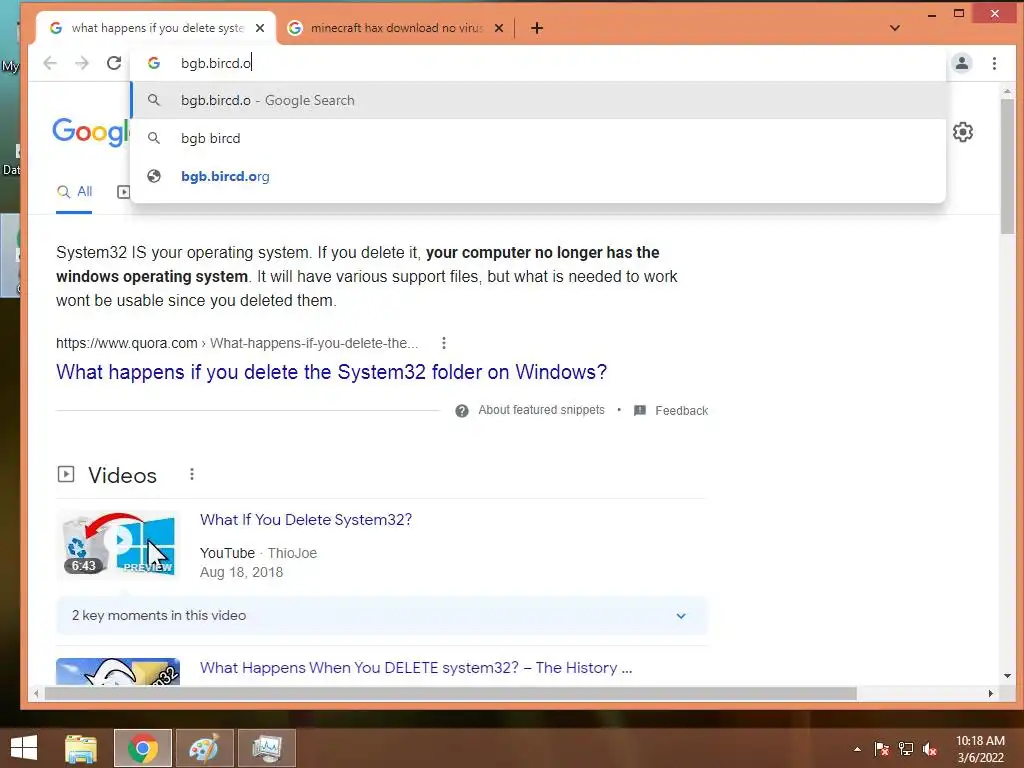Open the system monitor taskbar icon

coord(267,748)
